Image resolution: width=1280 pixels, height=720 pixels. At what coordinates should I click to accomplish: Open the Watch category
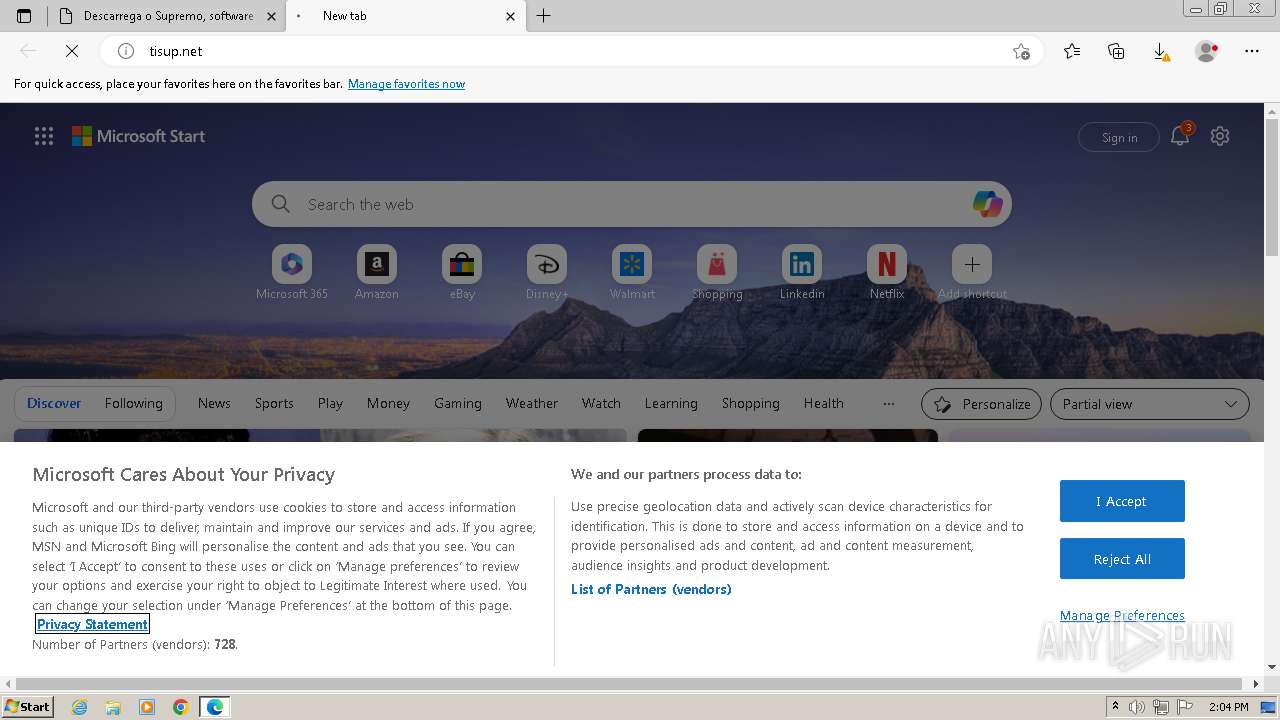601,403
